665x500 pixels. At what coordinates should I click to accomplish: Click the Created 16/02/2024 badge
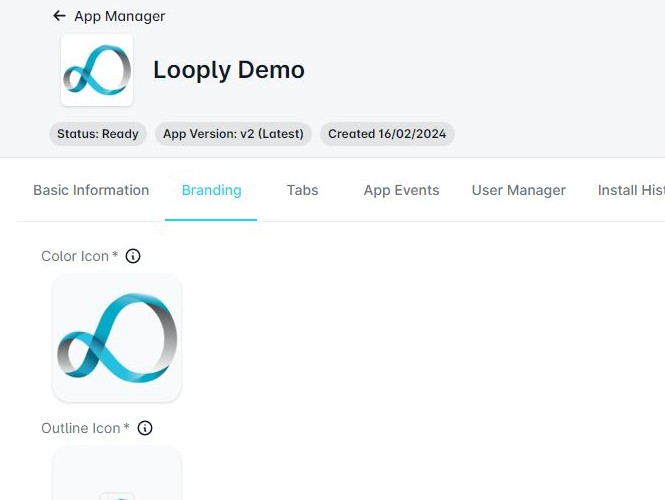coord(387,134)
